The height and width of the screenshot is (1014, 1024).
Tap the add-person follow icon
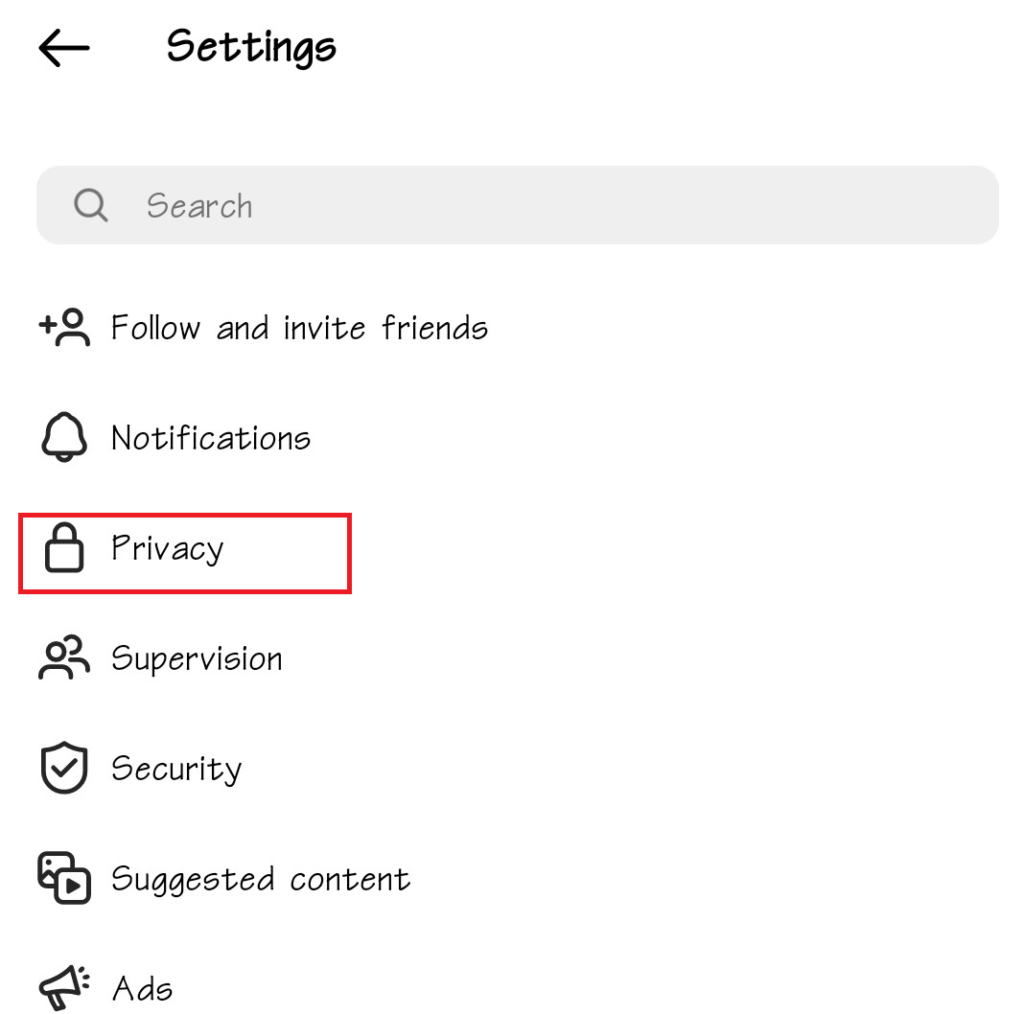click(64, 327)
